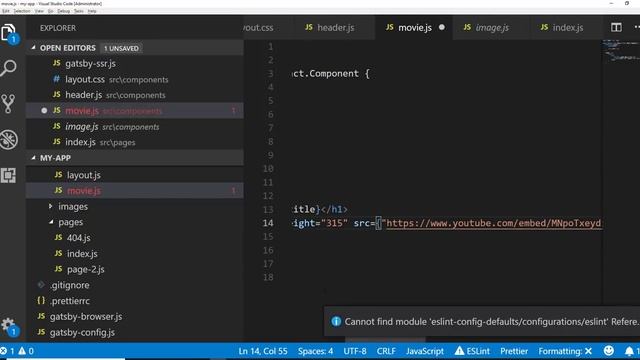Open the Help menu

click(92, 11)
